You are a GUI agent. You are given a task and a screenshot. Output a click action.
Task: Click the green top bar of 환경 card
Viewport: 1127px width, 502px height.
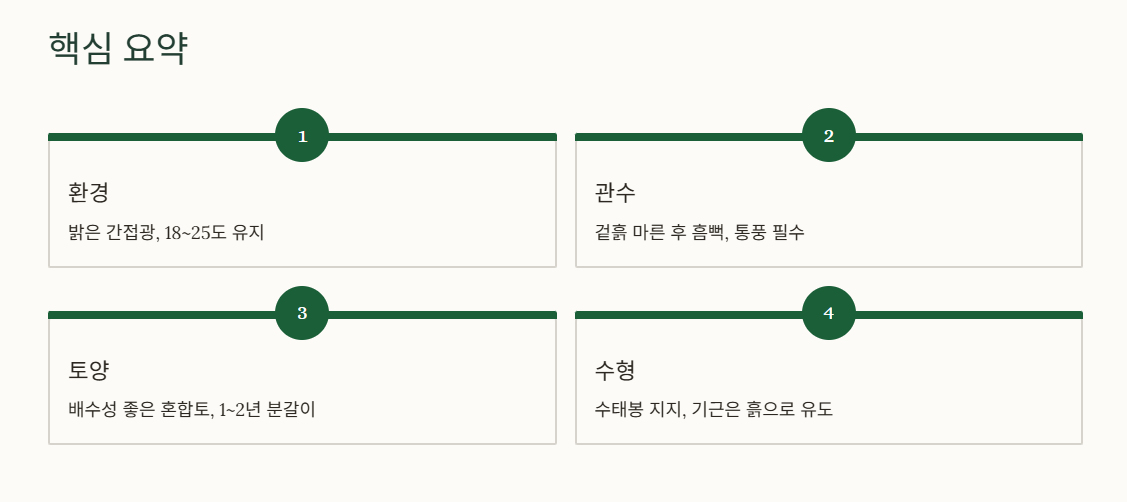tap(162, 137)
